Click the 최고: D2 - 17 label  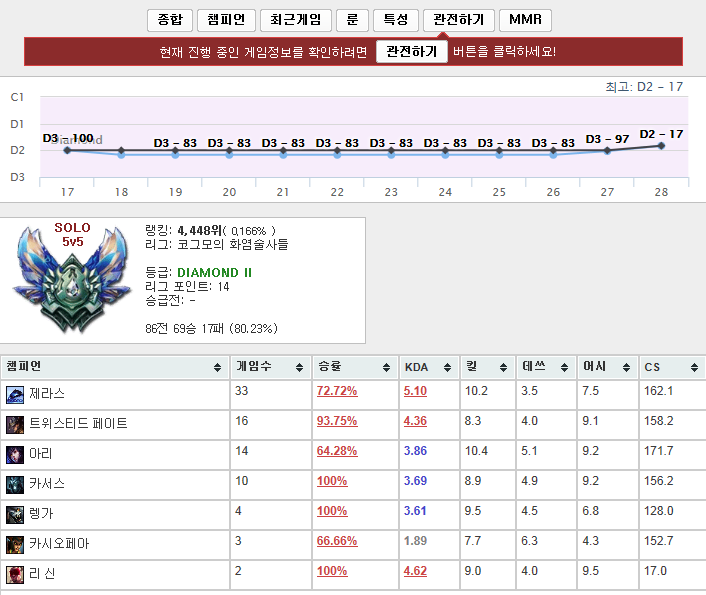(644, 86)
